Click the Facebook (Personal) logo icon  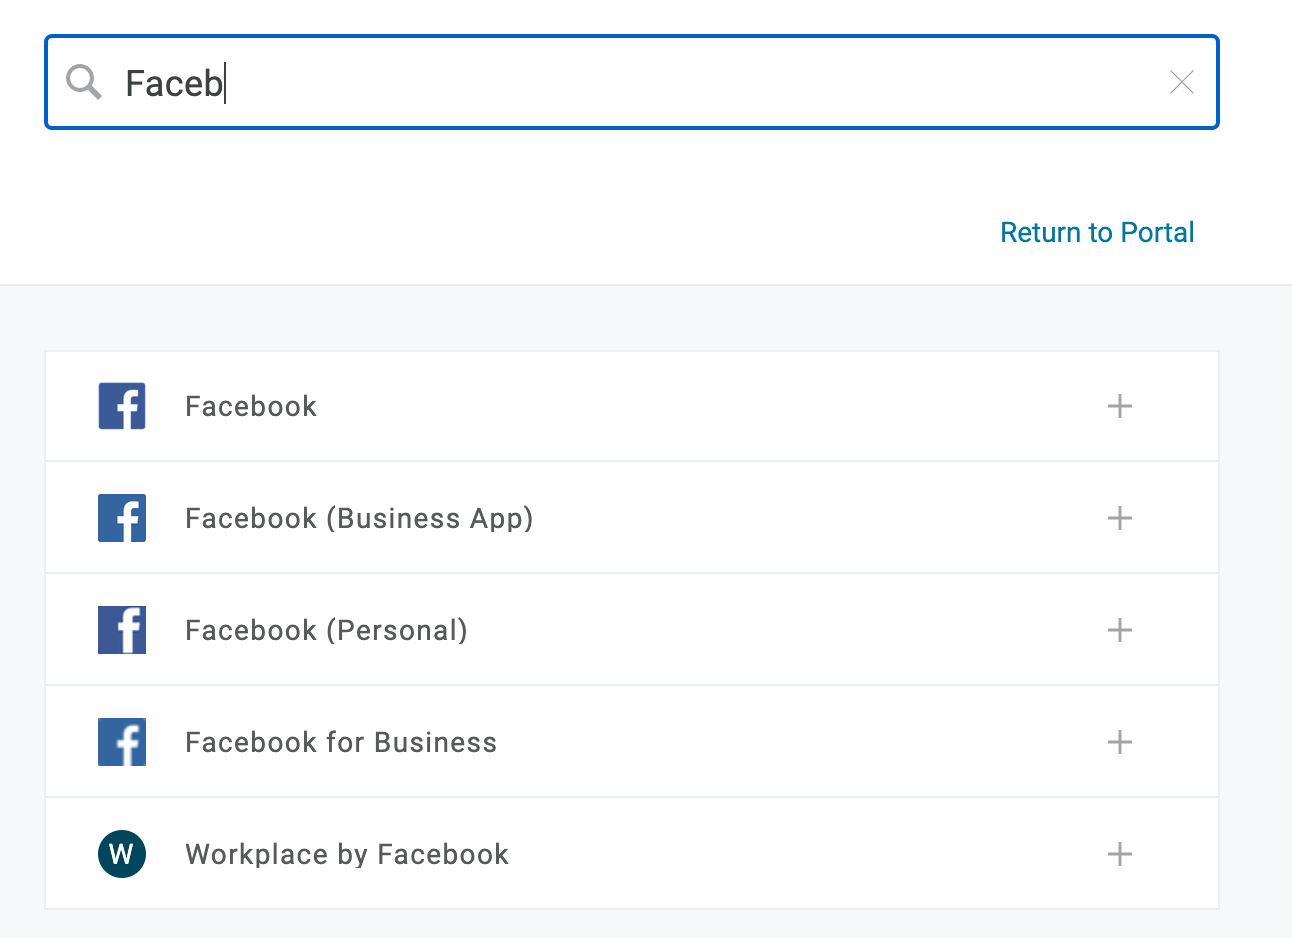tap(122, 630)
